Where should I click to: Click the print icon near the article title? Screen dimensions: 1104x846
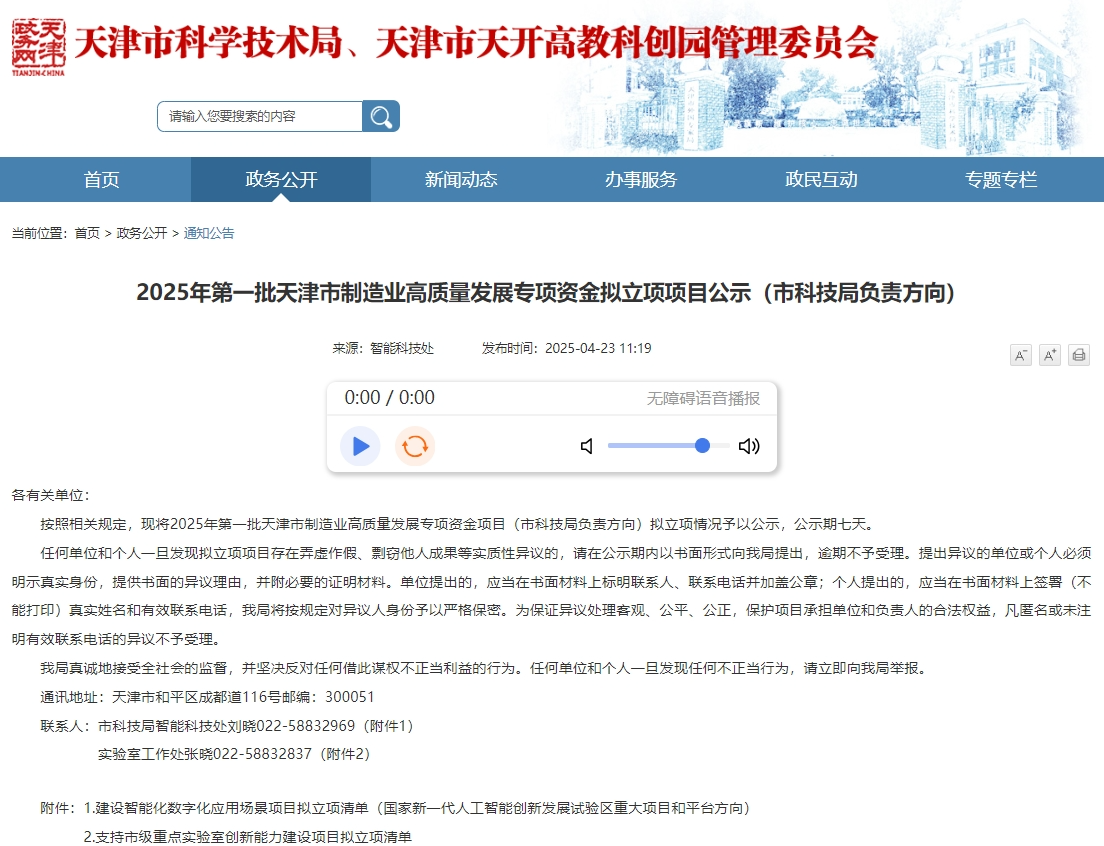pyautogui.click(x=1078, y=355)
